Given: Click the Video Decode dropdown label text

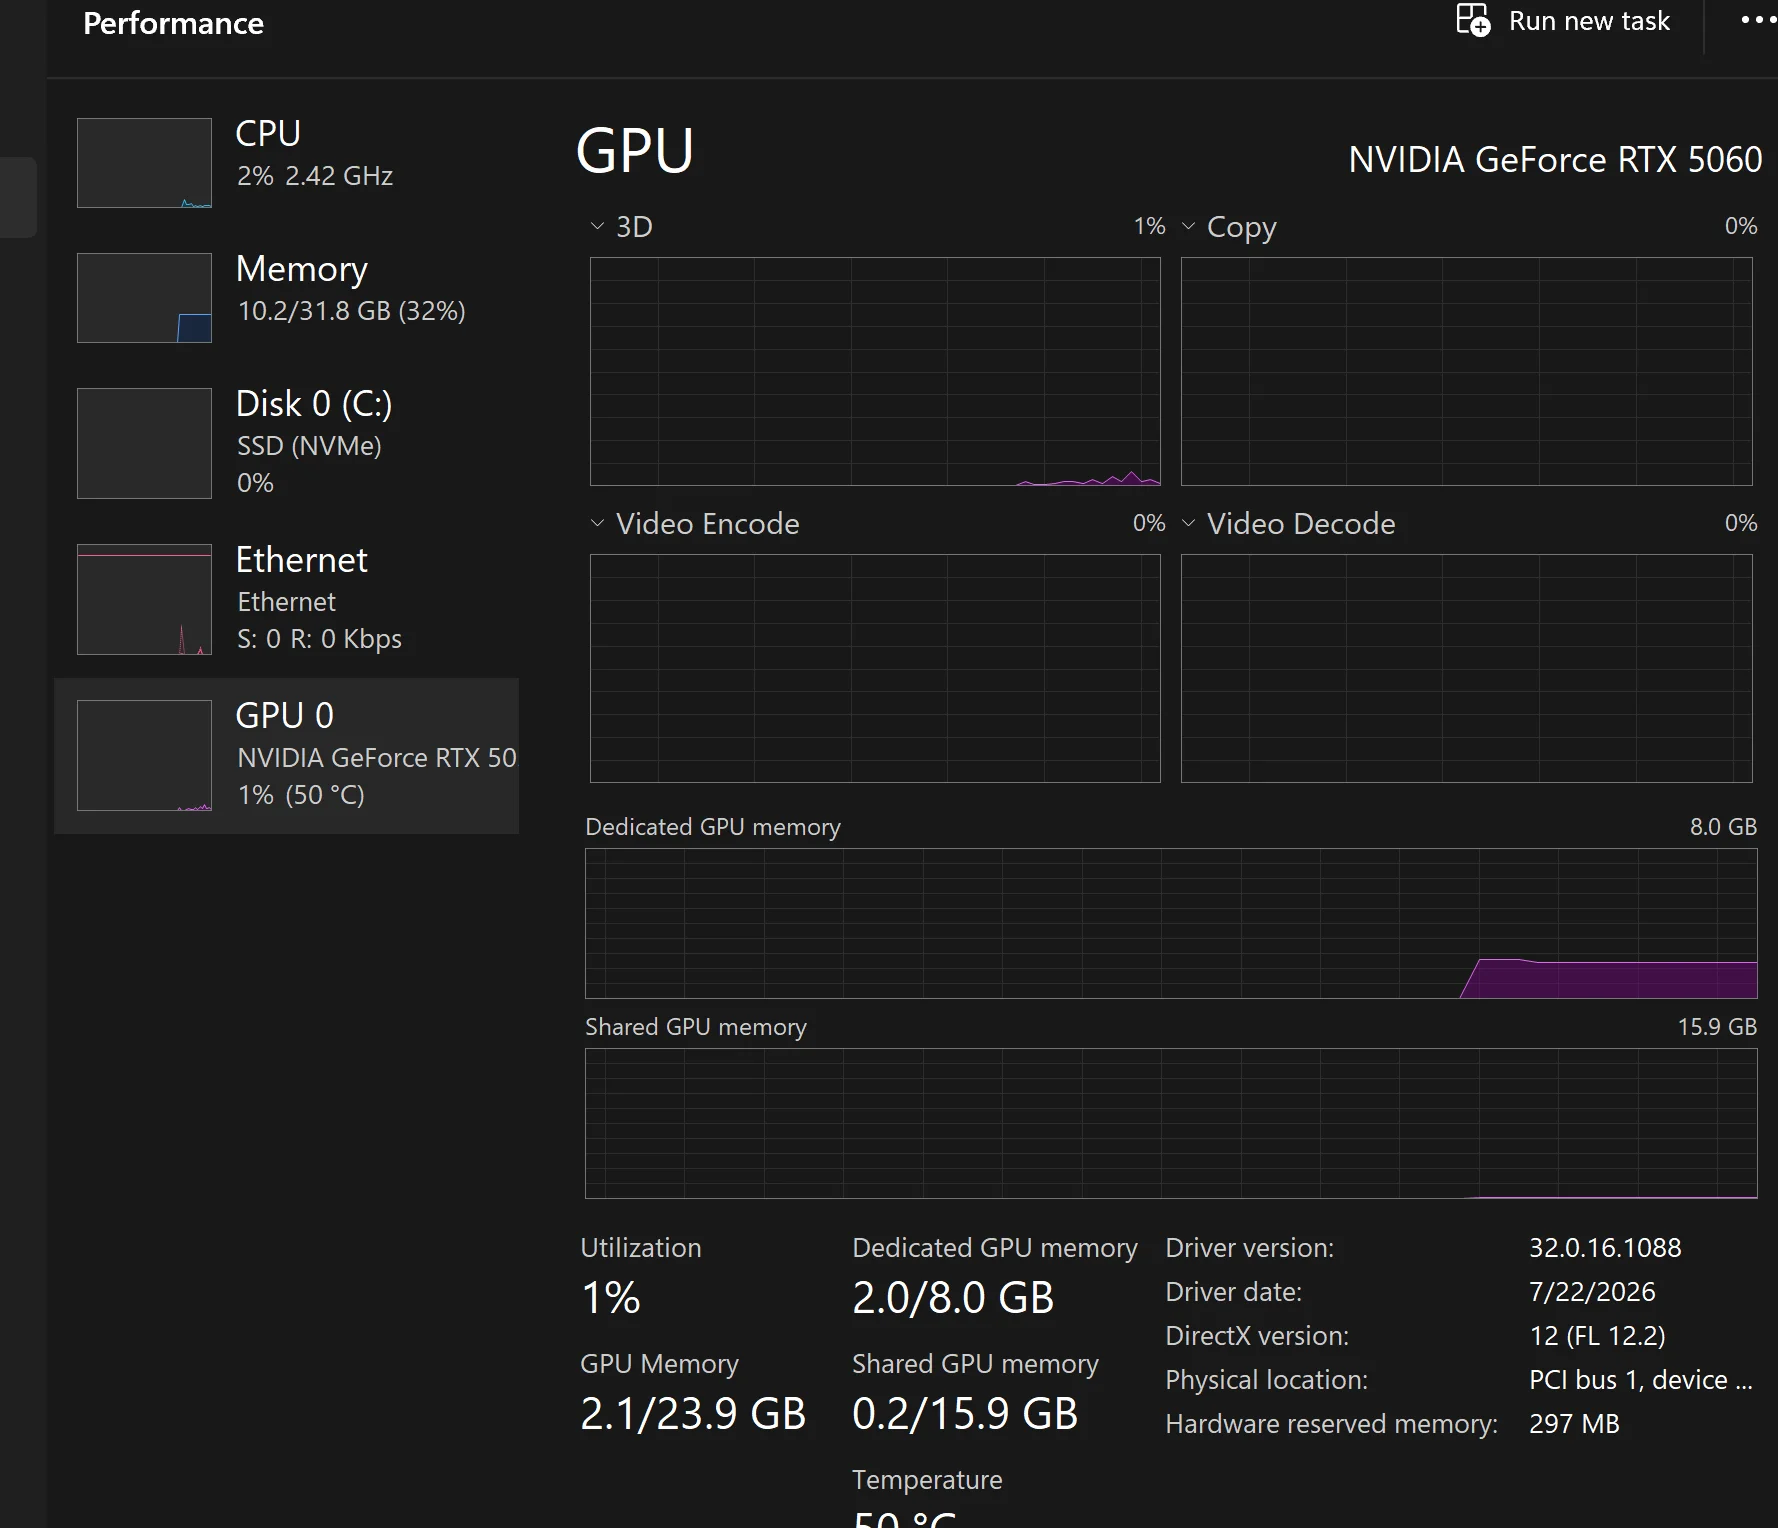Looking at the screenshot, I should (x=1301, y=524).
